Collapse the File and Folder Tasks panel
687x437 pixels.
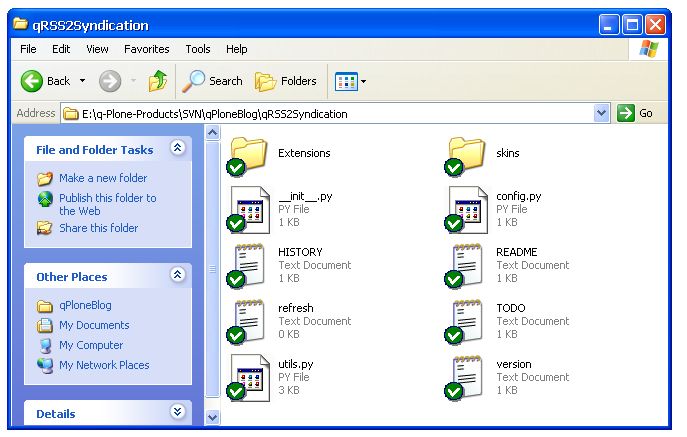pos(178,148)
